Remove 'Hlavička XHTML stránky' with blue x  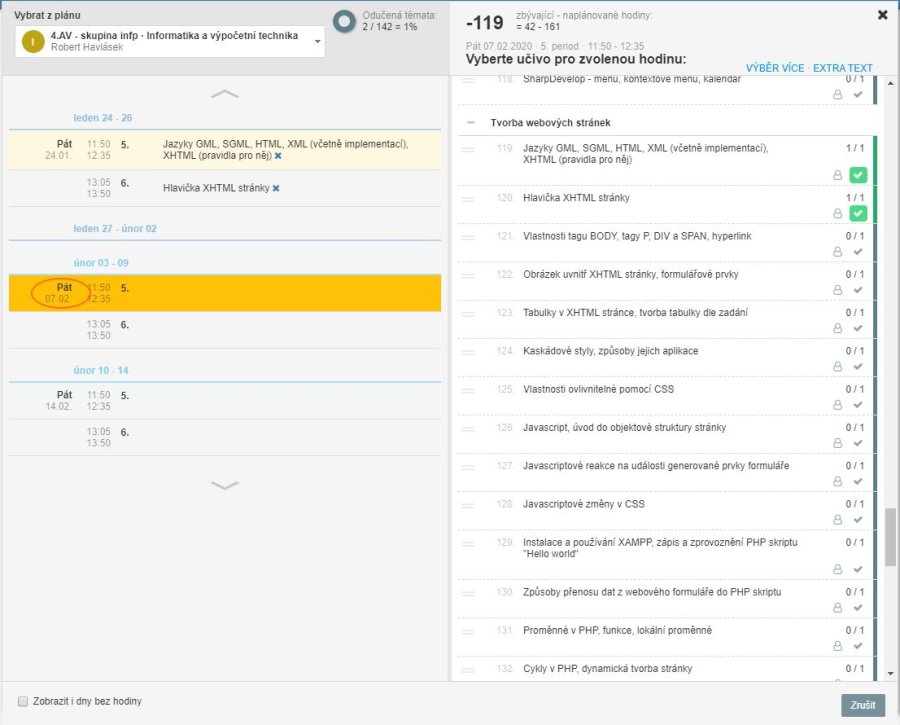pos(276,188)
